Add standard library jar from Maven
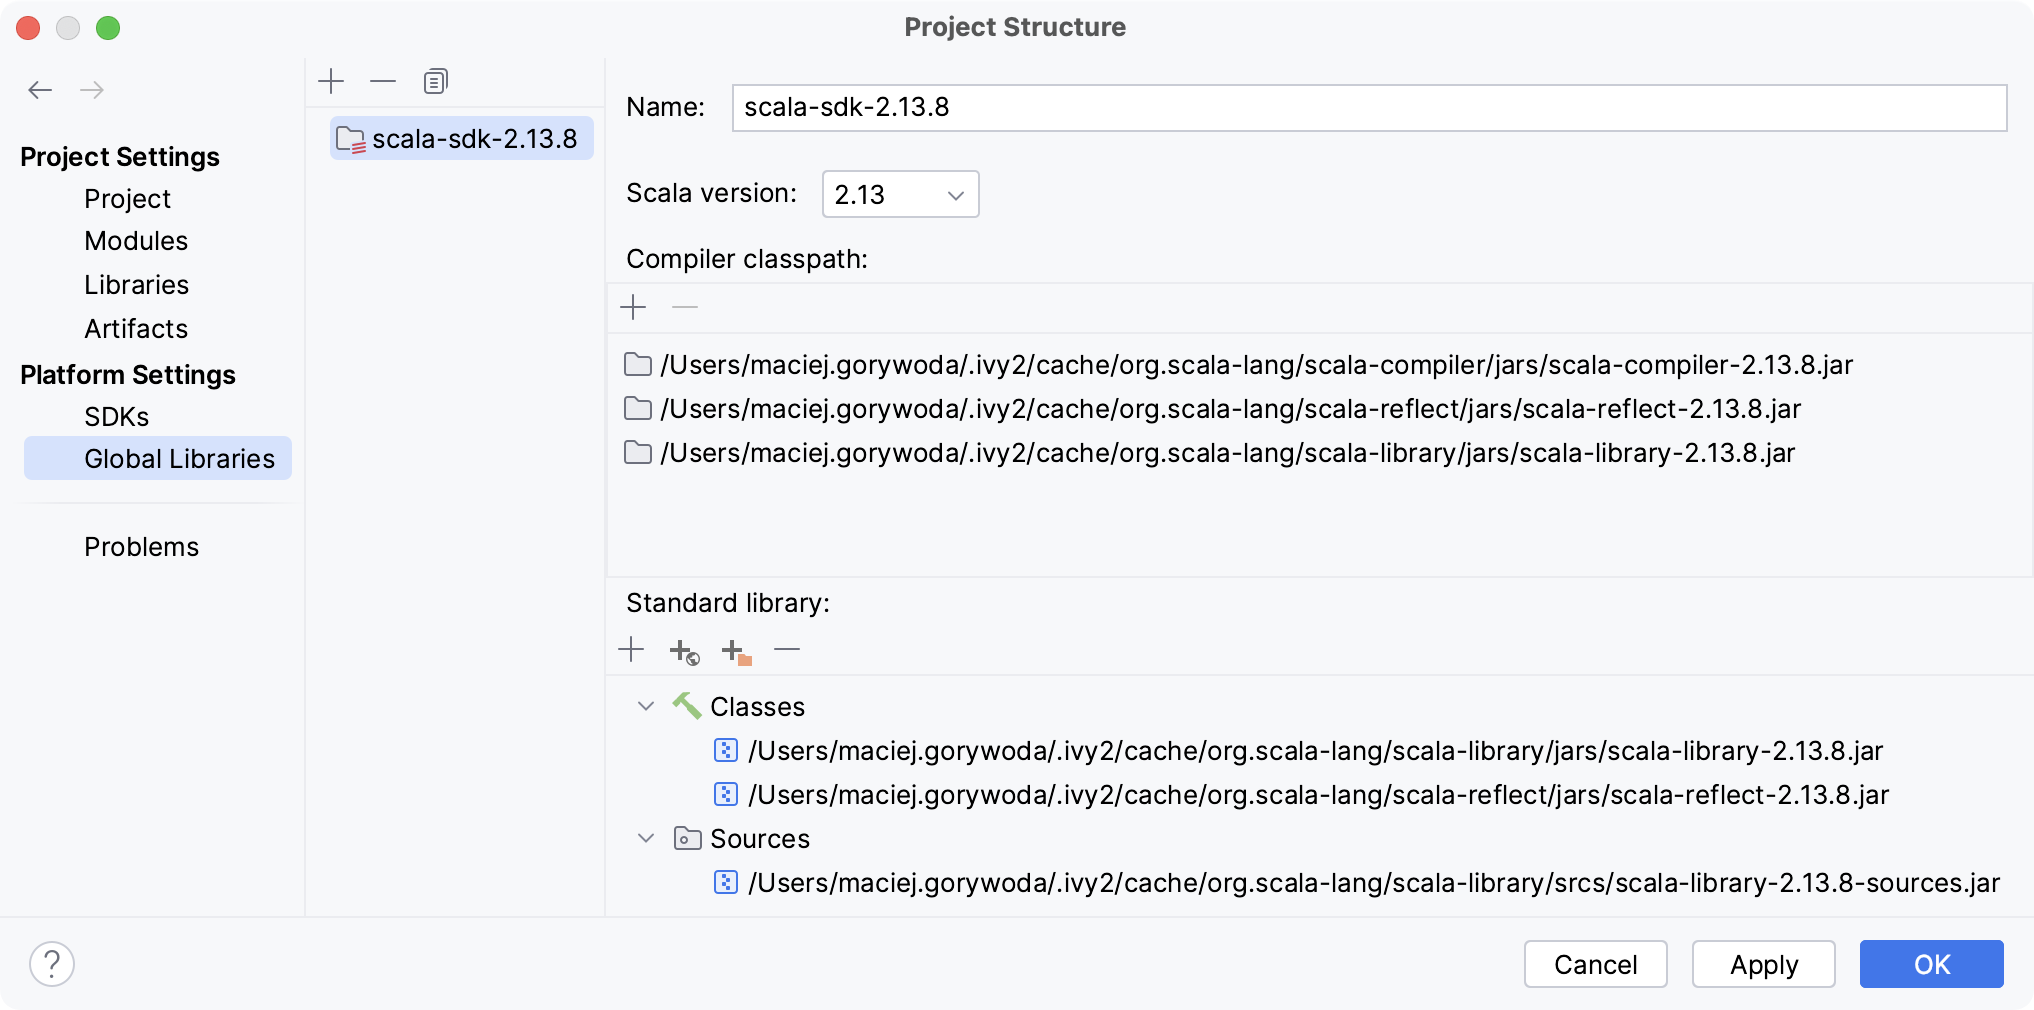 [x=683, y=651]
